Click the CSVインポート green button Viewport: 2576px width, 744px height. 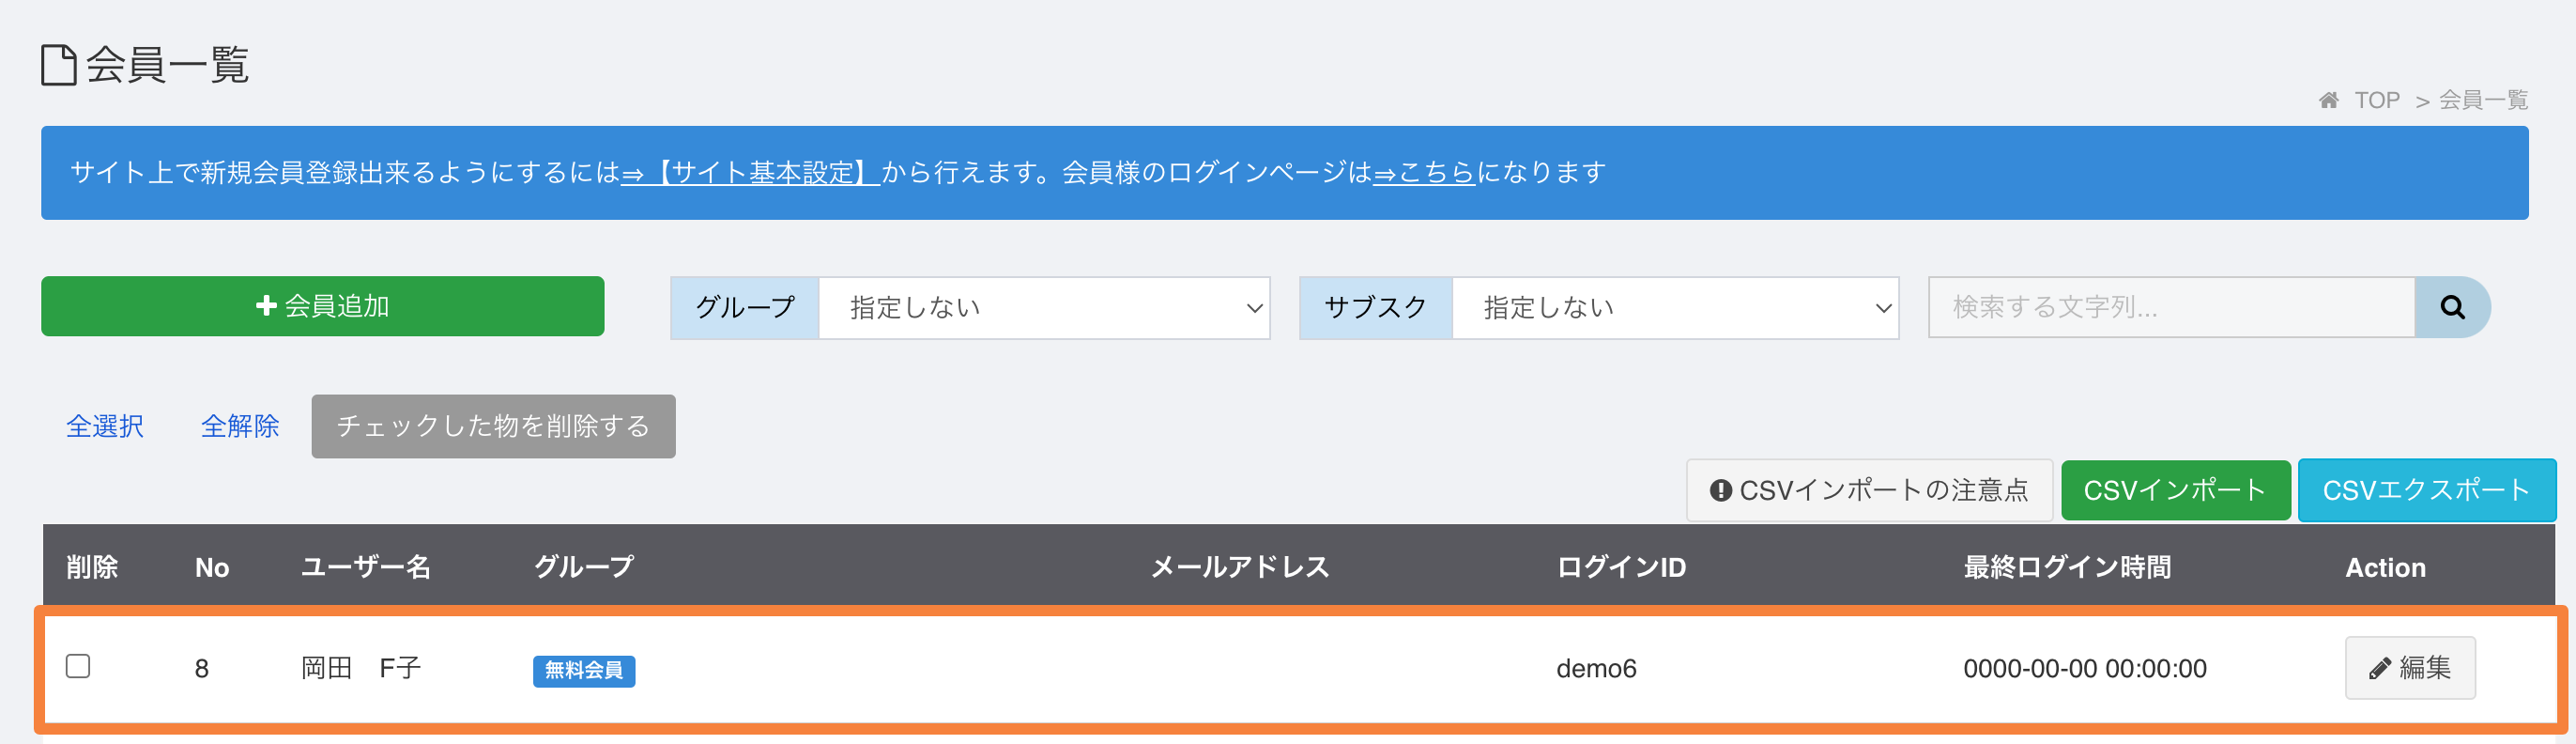(x=2175, y=490)
